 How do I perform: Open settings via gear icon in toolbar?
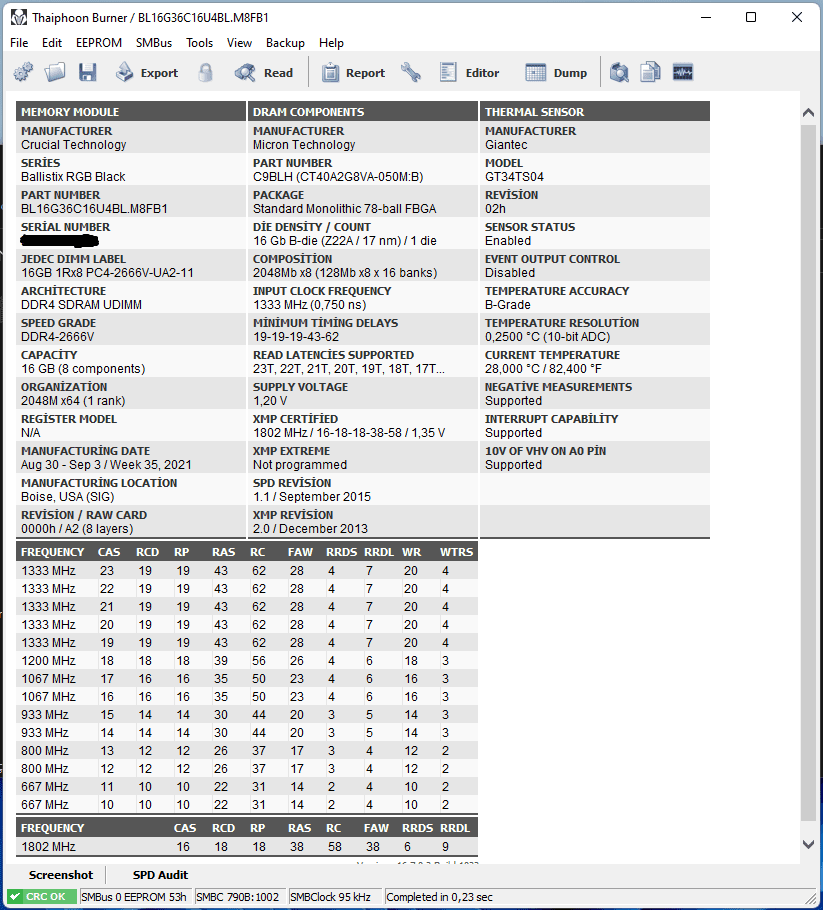tap(23, 73)
